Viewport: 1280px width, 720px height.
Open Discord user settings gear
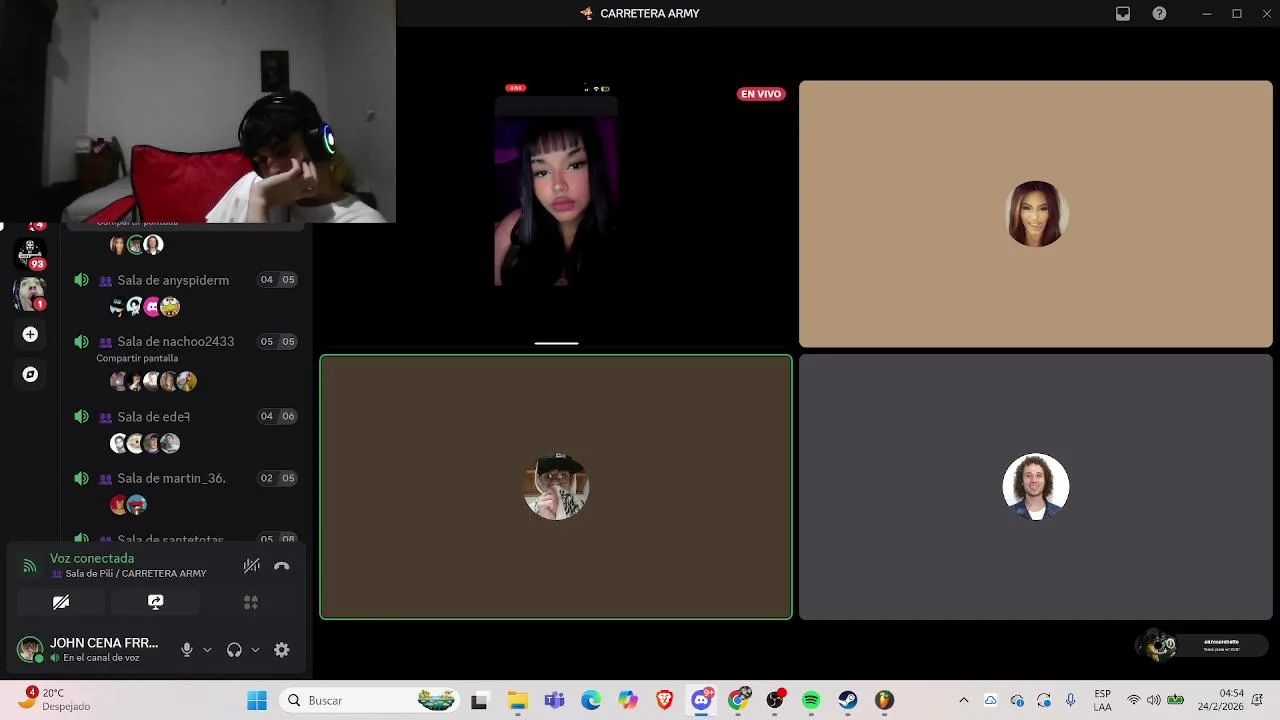[282, 650]
